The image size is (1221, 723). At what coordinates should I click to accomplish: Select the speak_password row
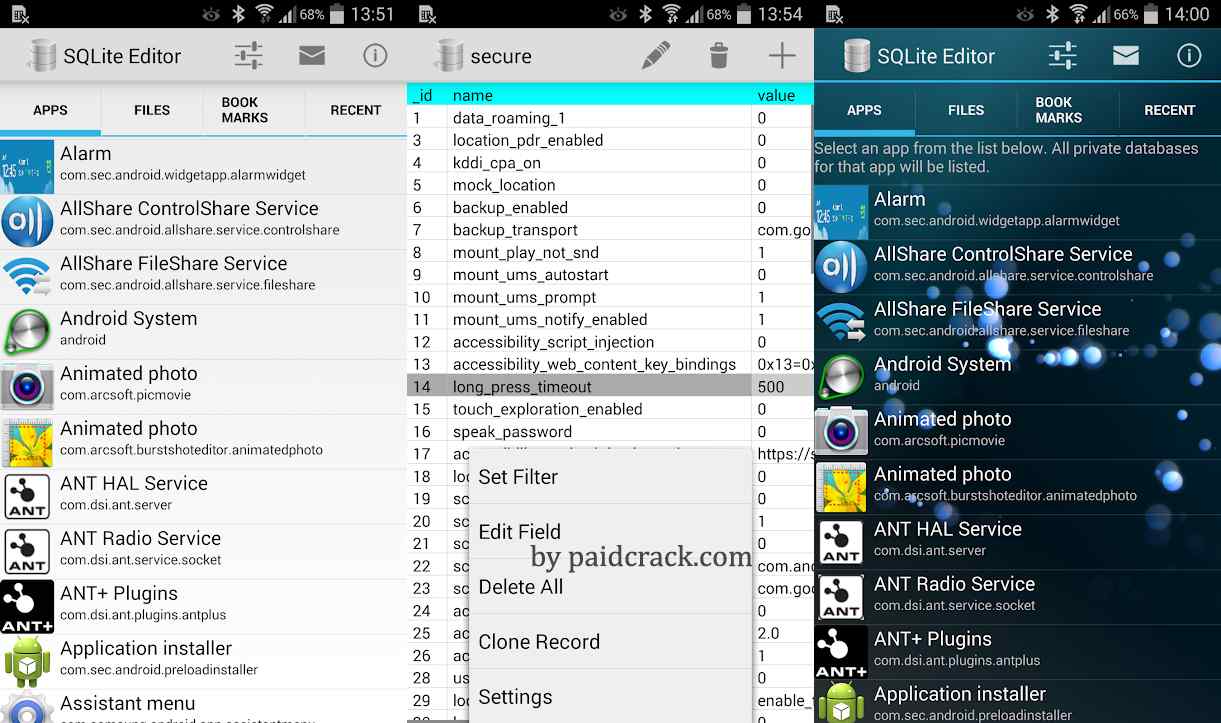click(610, 431)
